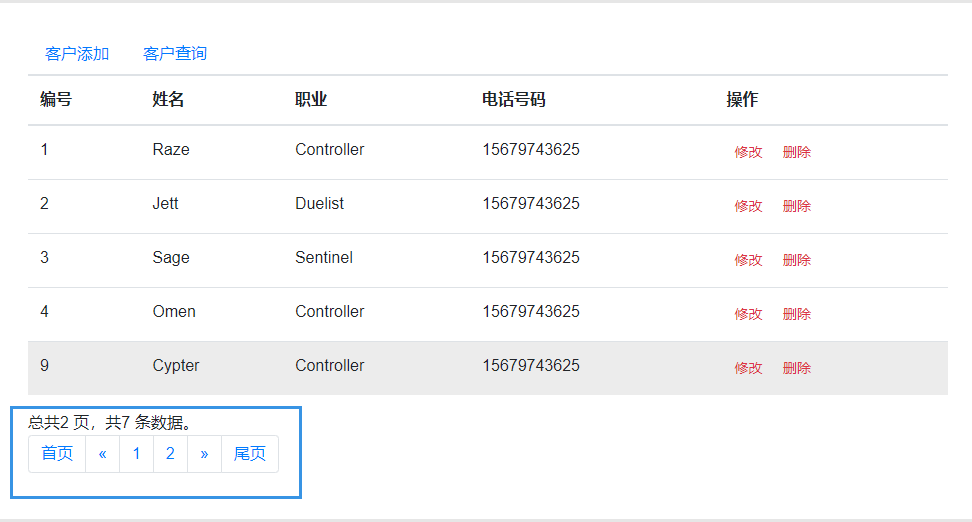The height and width of the screenshot is (522, 972).
Task: Click the Sentinel profession cell
Action: click(x=324, y=257)
